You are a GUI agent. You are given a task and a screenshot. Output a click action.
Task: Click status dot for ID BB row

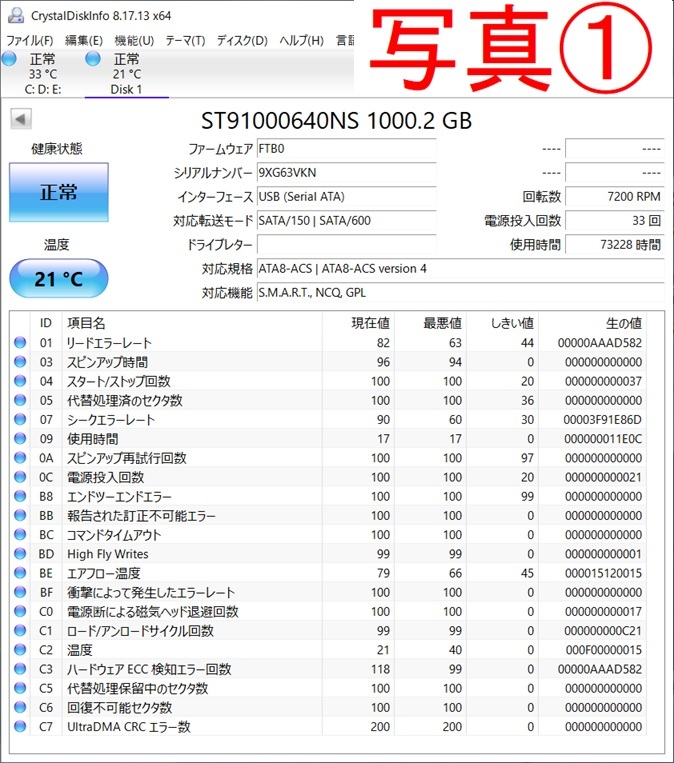pyautogui.click(x=20, y=515)
